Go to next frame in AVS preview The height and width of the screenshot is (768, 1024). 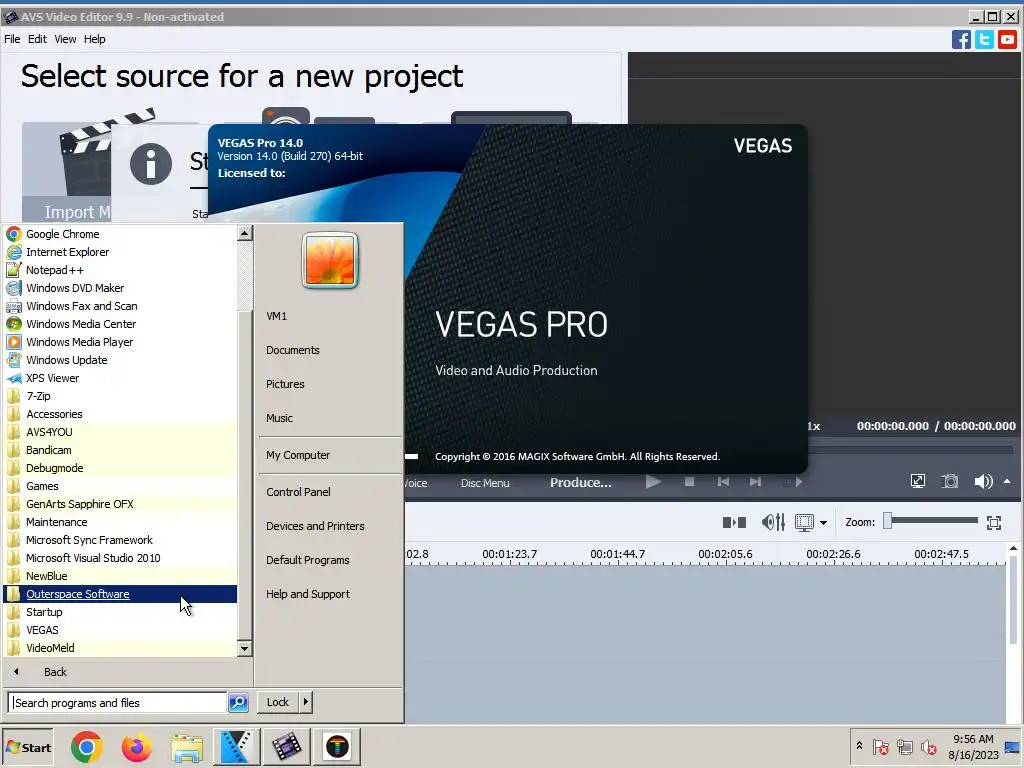756,482
